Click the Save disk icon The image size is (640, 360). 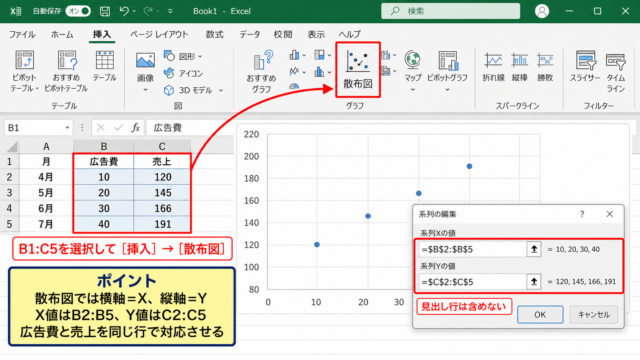coord(105,11)
